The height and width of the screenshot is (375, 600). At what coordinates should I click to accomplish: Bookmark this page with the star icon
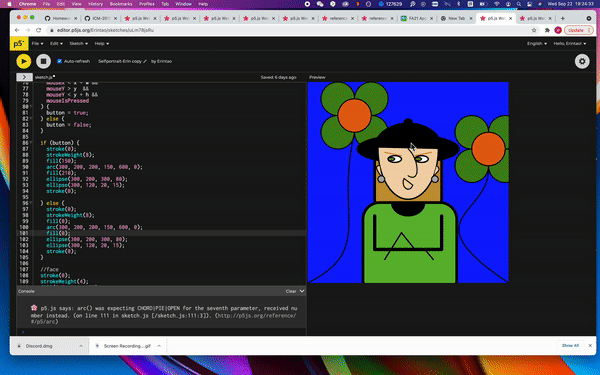click(534, 30)
